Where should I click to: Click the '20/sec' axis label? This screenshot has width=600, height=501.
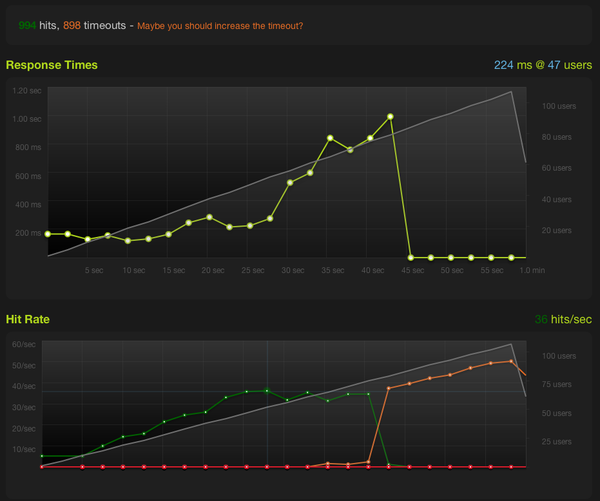tap(24, 429)
